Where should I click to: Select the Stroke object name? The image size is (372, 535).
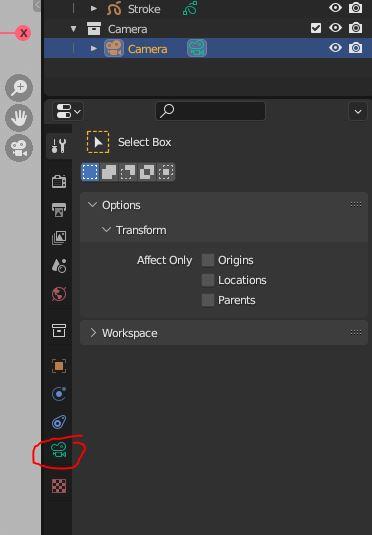point(144,9)
